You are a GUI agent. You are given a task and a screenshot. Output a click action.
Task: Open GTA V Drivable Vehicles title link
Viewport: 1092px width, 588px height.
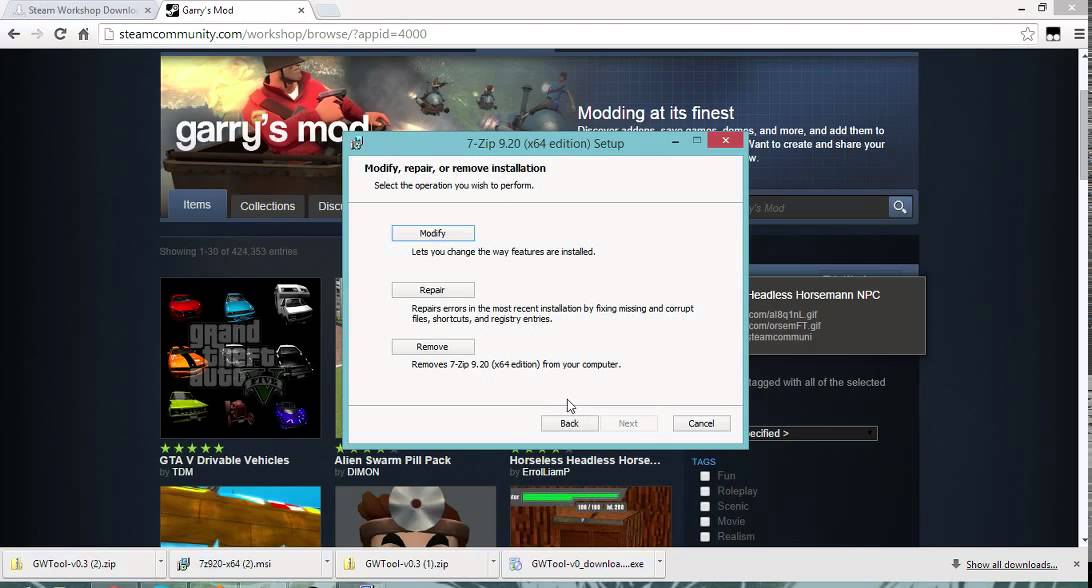tap(224, 460)
